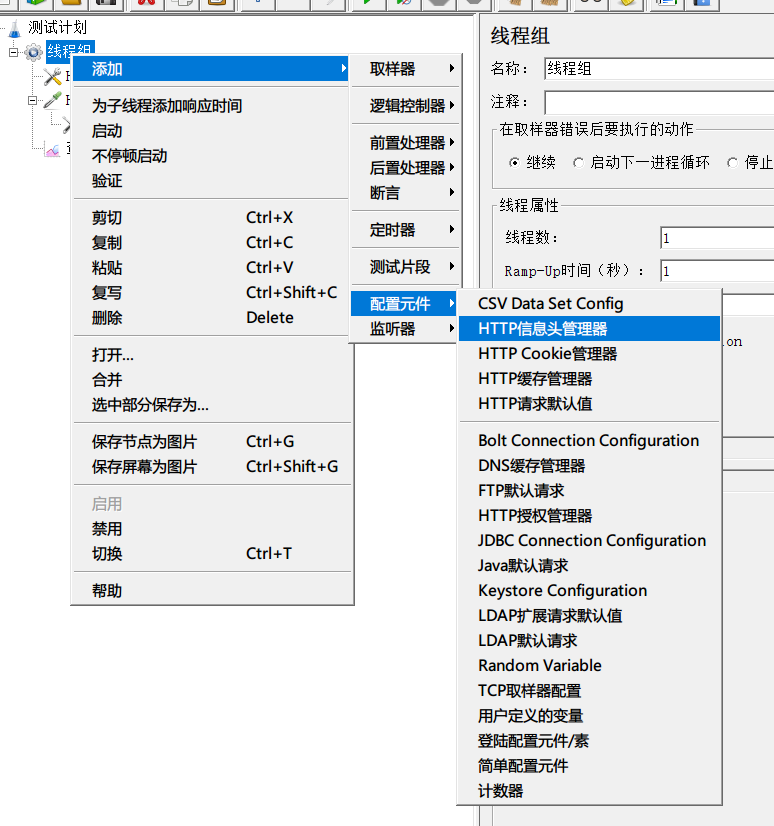The height and width of the screenshot is (826, 774).
Task: Click the 名称 input field
Action: click(x=659, y=69)
